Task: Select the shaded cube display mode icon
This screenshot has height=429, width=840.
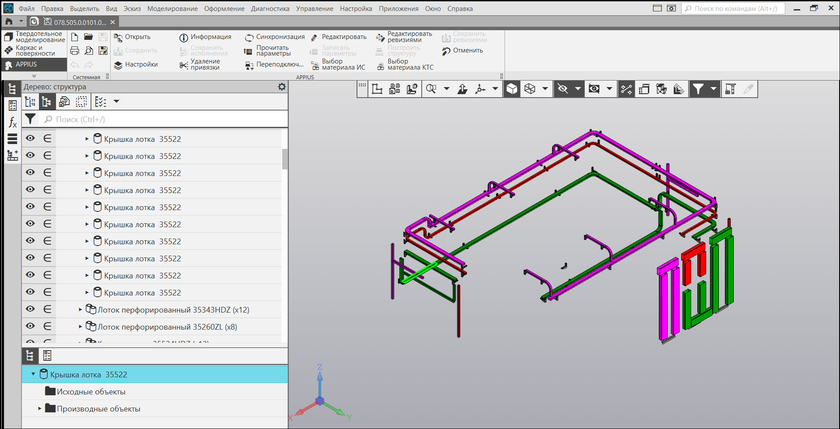Action: tap(511, 89)
